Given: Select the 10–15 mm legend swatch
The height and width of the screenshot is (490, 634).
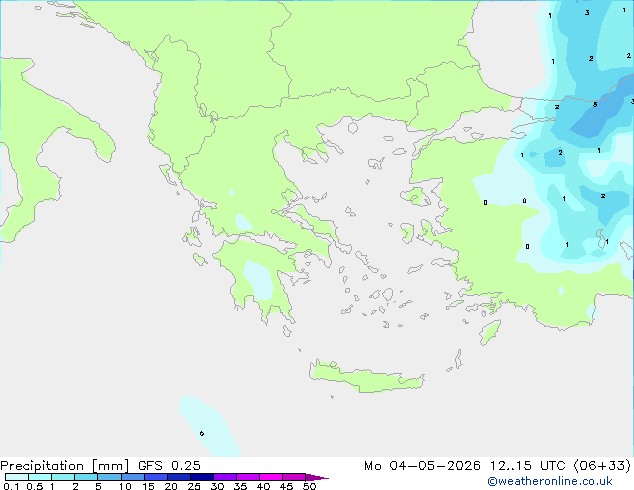Looking at the screenshot, I should 132,477.
